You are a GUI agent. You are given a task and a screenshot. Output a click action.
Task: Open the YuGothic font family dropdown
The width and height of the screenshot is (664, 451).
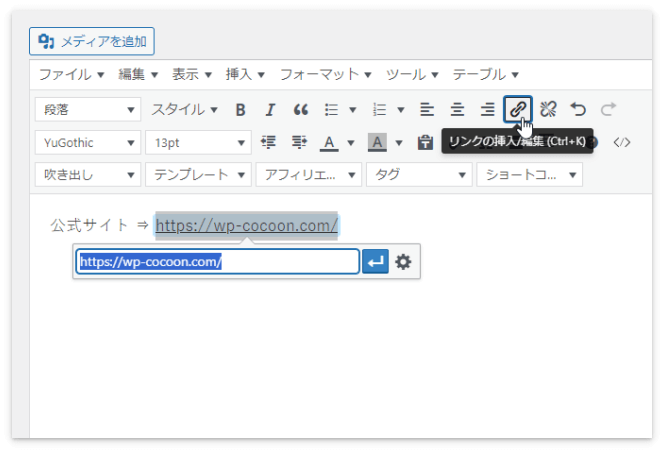point(88,142)
